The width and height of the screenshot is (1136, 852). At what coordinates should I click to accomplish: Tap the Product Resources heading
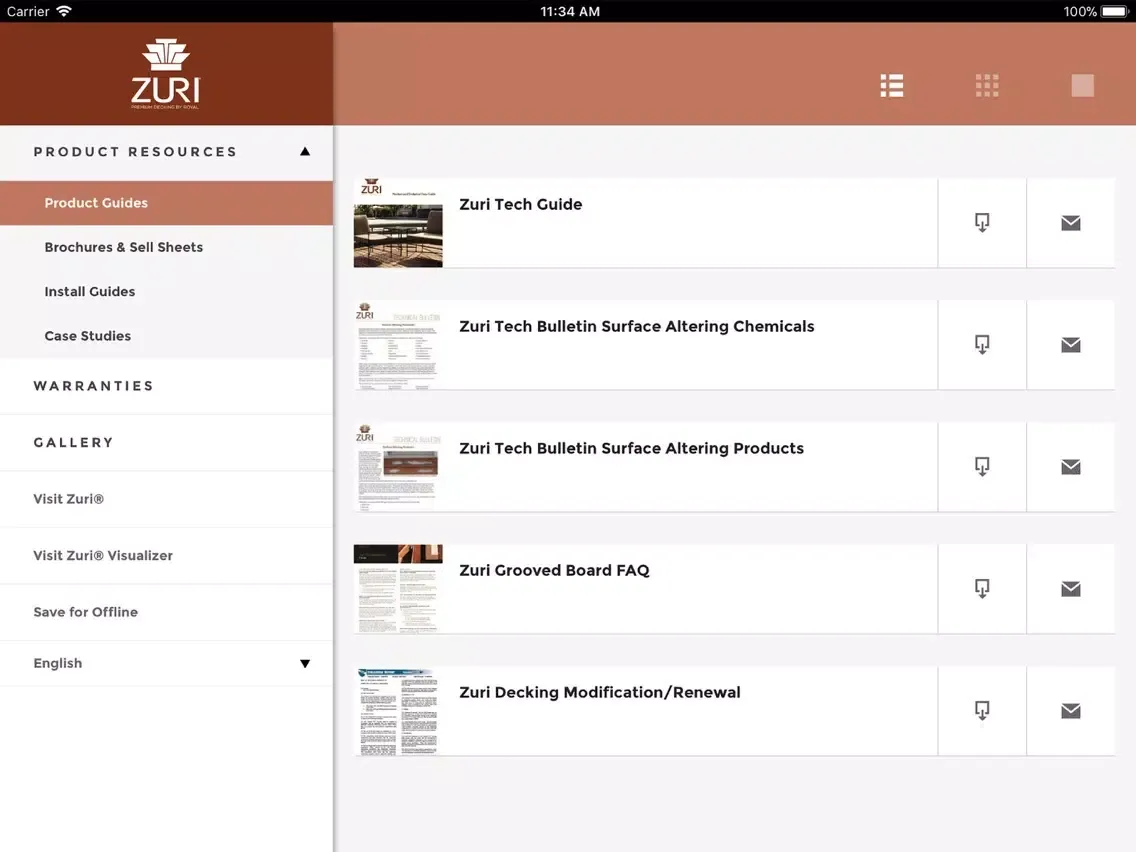pyautogui.click(x=135, y=151)
